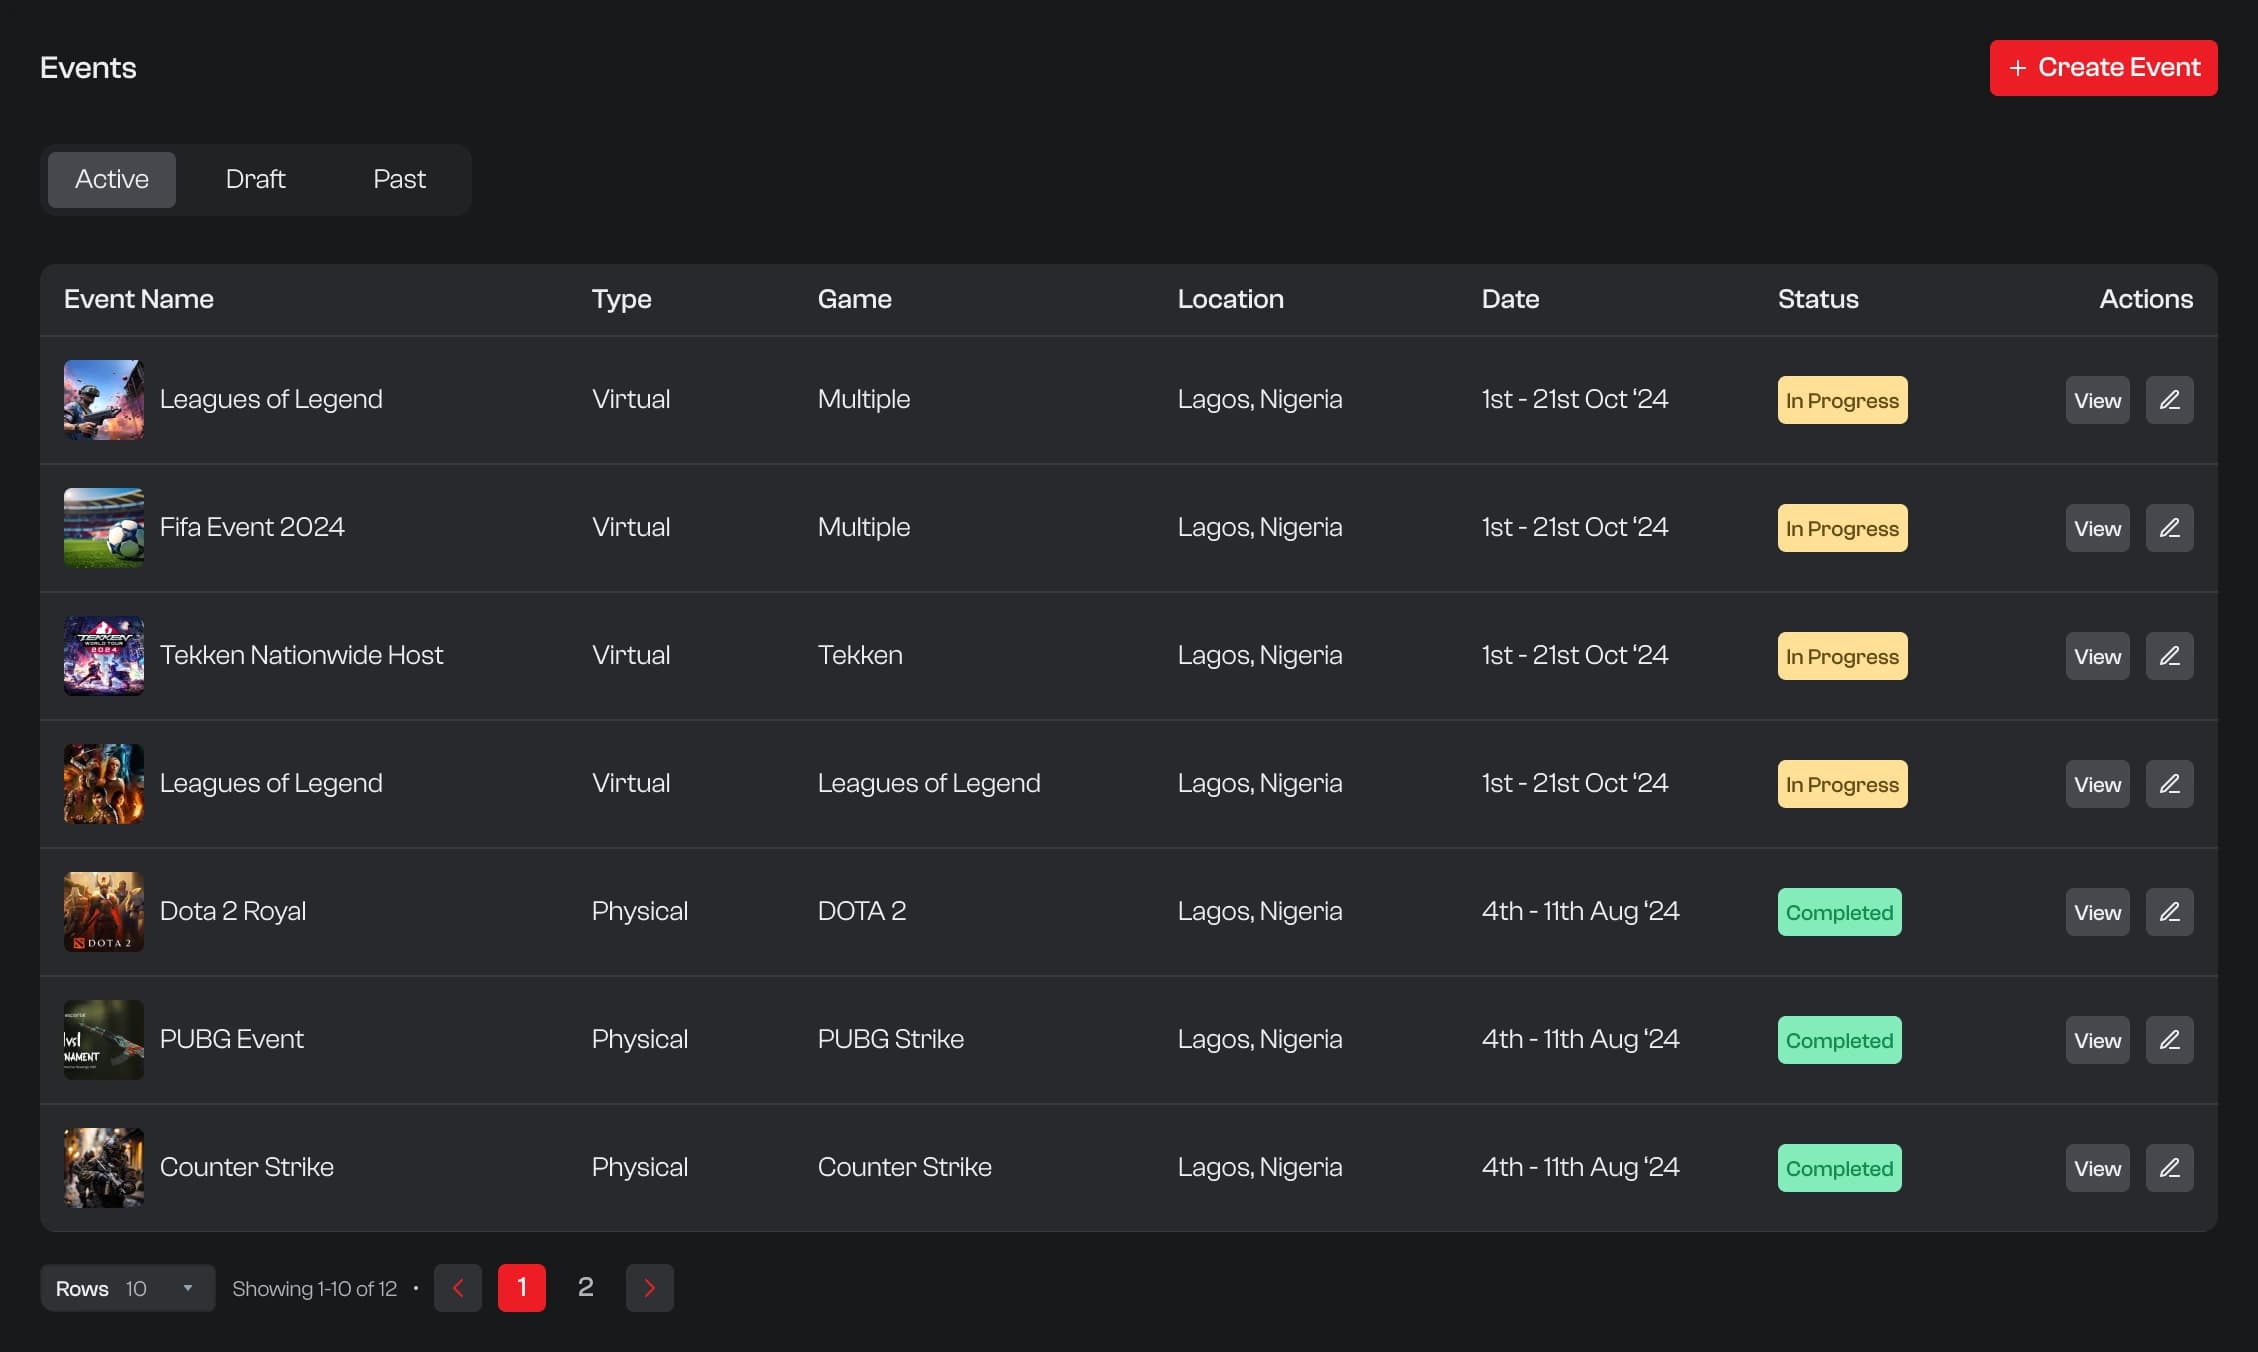This screenshot has height=1352, width=2258.
Task: Edit the PUBG Event entry
Action: [x=2170, y=1039]
